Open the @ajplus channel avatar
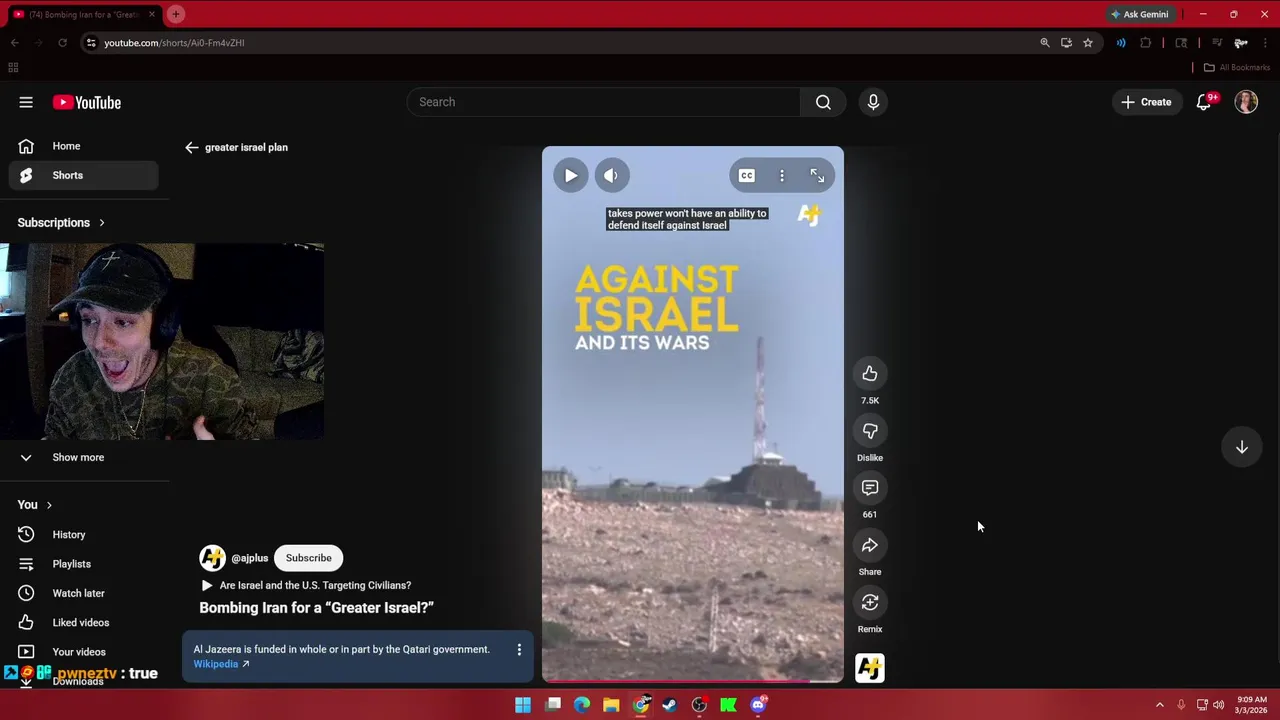This screenshot has height=720, width=1280. click(x=212, y=558)
